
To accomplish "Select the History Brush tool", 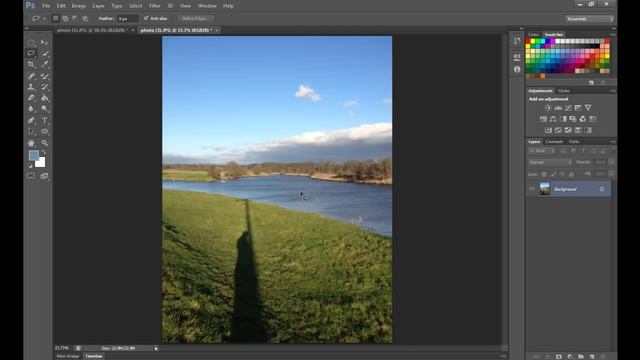I will (44, 87).
